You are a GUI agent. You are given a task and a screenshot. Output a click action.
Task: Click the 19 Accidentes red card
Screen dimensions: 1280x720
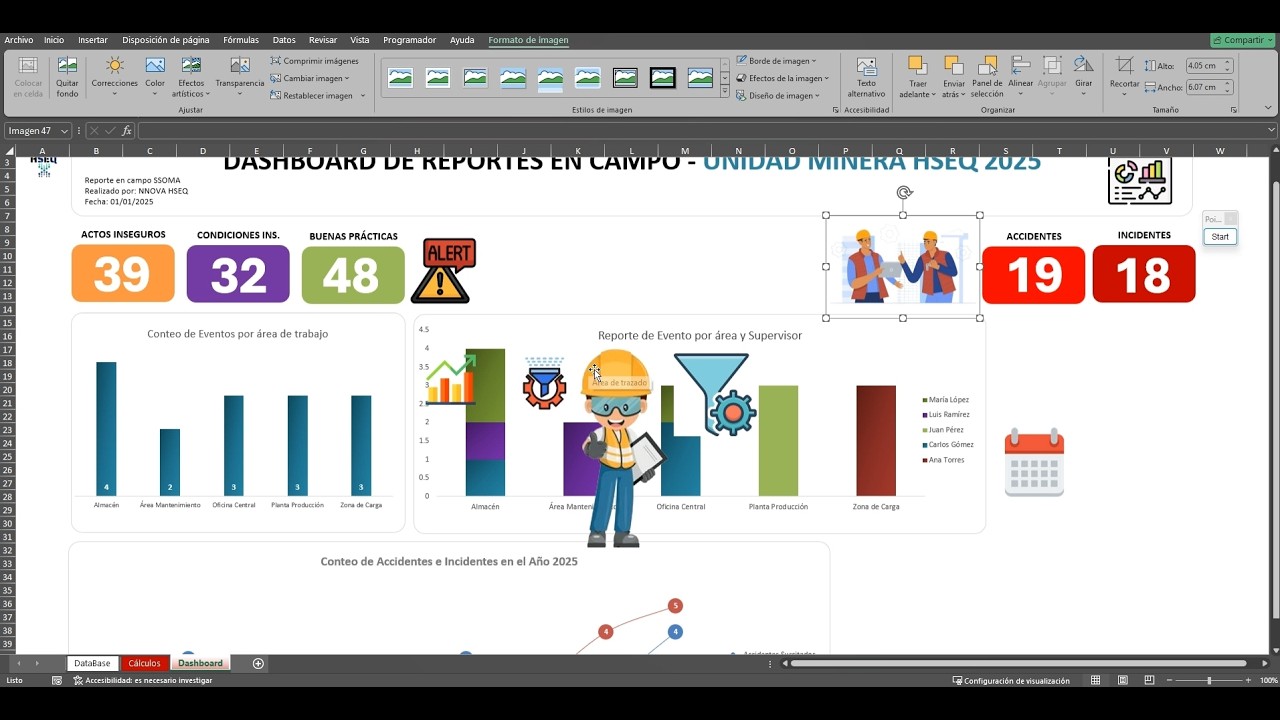click(x=1034, y=274)
